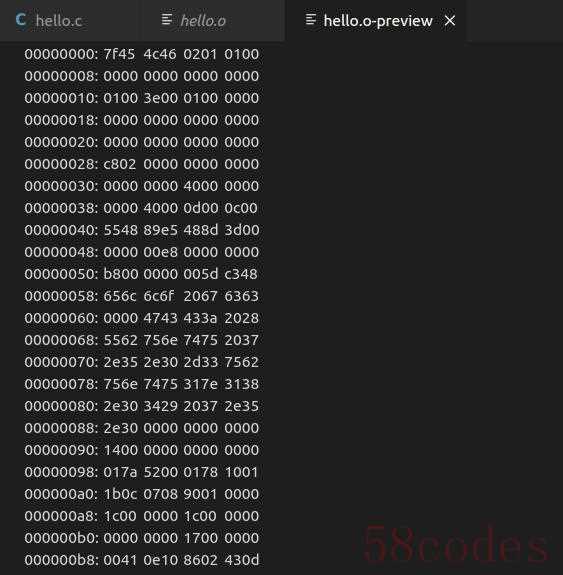Switch to the hello.c tab
Image resolution: width=563 pixels, height=575 pixels.
coord(50,21)
